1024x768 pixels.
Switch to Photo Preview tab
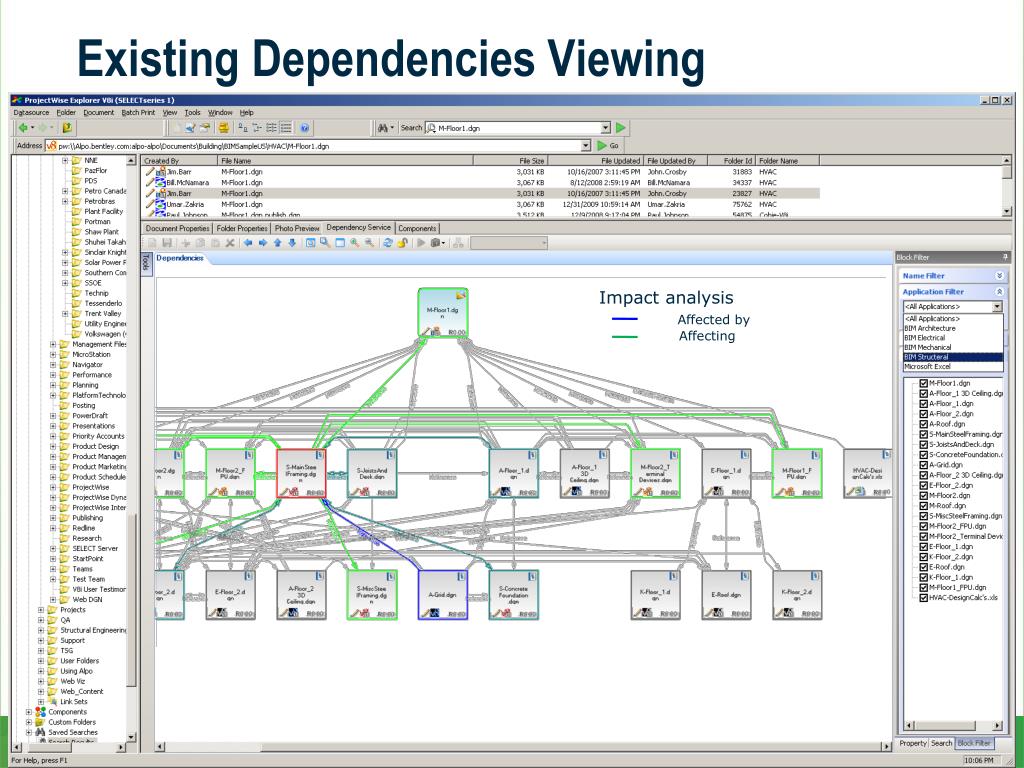(x=297, y=229)
